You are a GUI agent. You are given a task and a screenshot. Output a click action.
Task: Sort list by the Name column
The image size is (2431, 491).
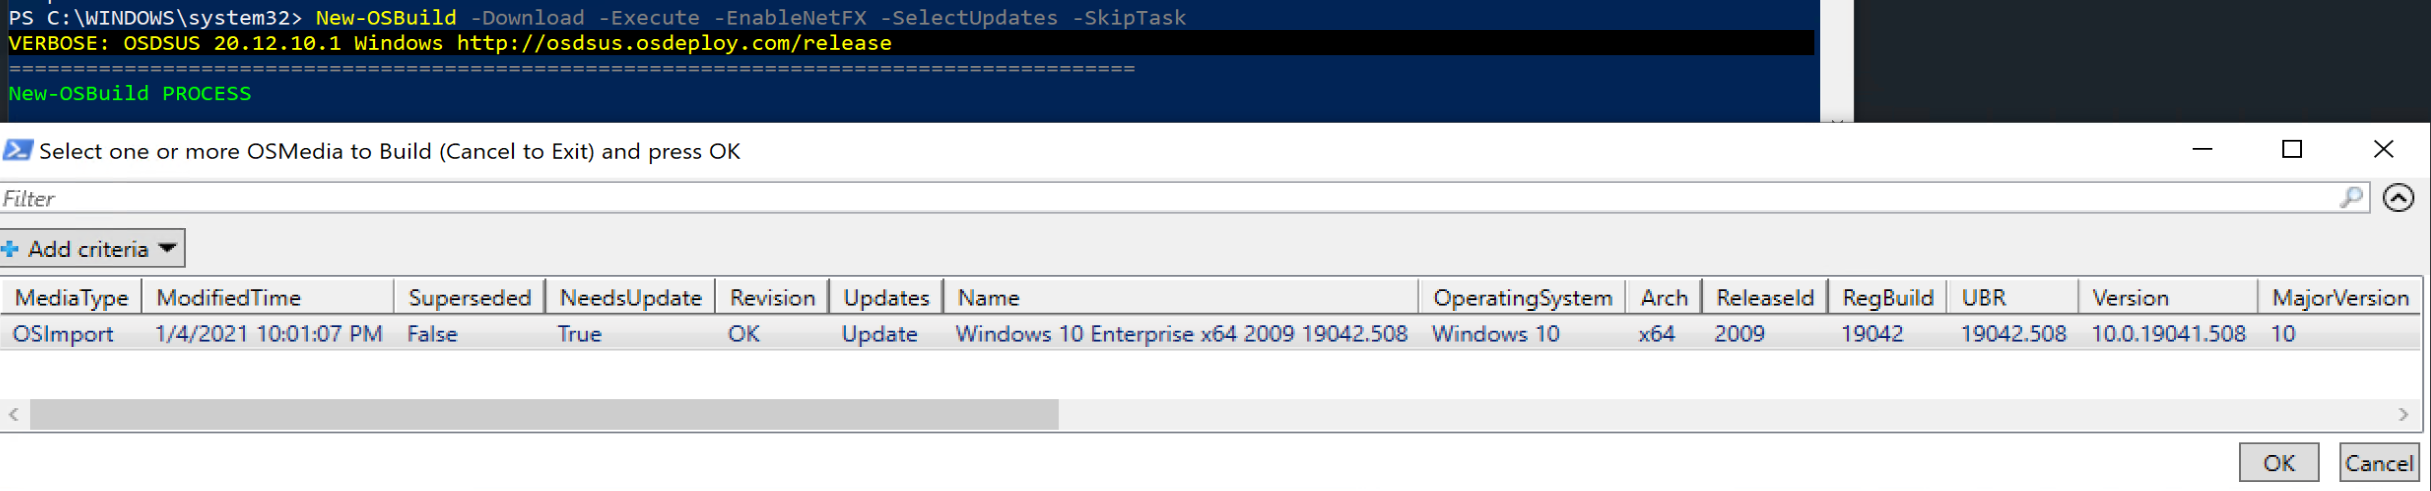click(x=988, y=298)
